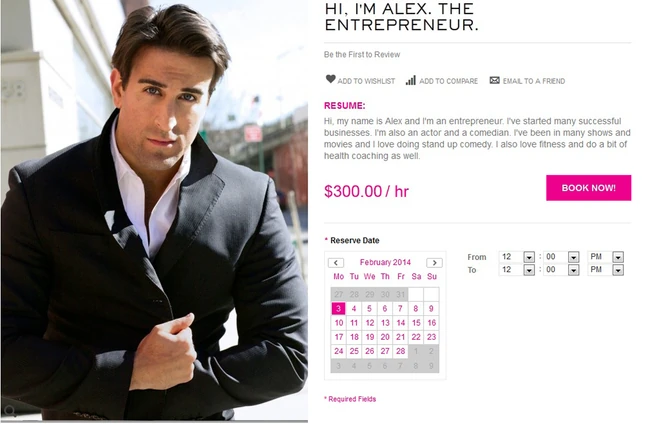Open the From minutes dropdown
Viewport: 670px width, 424px height.
(561, 257)
